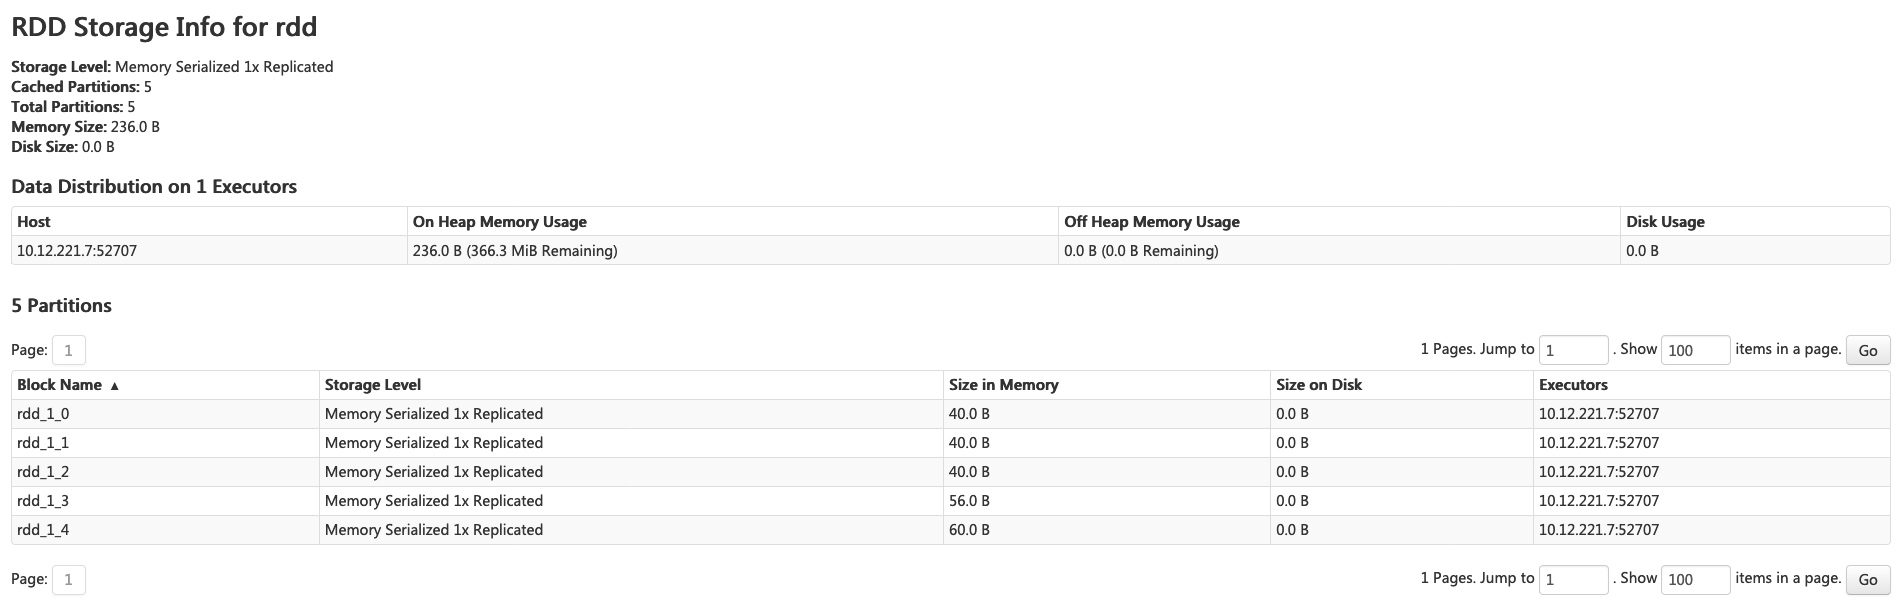Image resolution: width=1900 pixels, height=605 pixels.
Task: Click the Disk Usage column header
Action: 1665,222
